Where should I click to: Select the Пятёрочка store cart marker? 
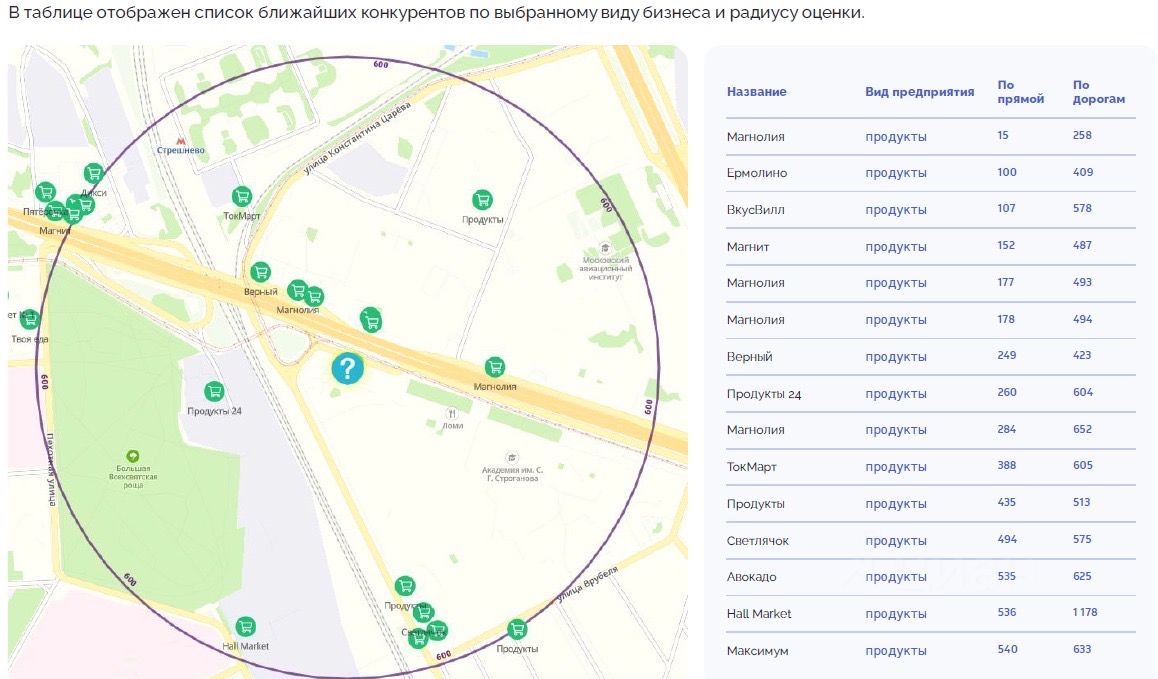coord(45,192)
